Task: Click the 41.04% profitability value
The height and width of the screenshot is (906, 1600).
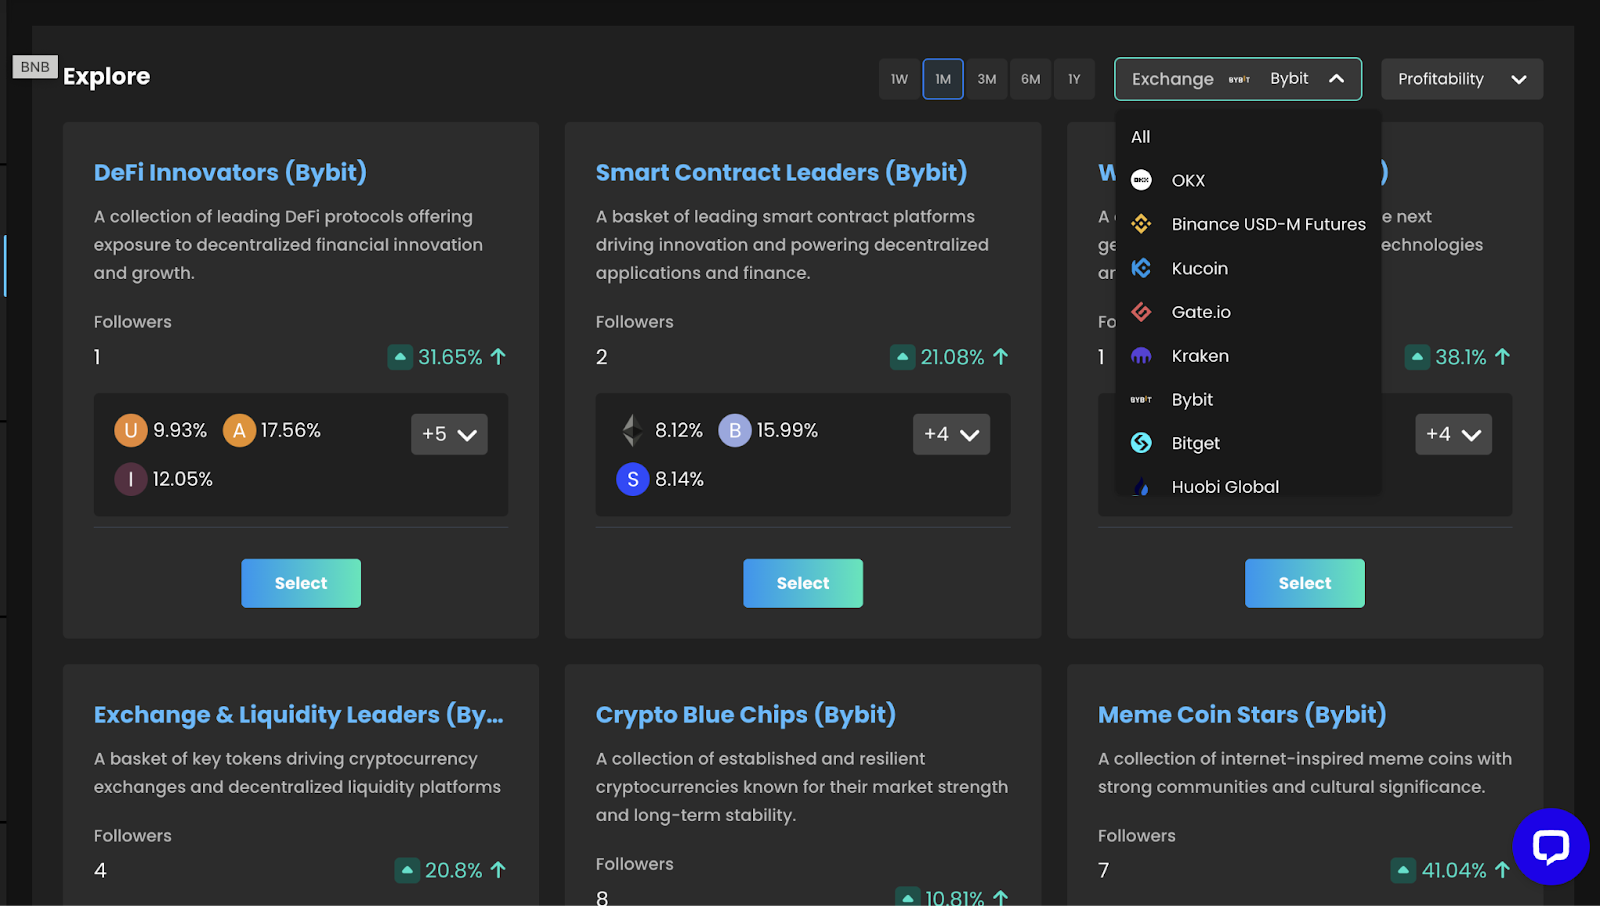Action: point(1454,871)
